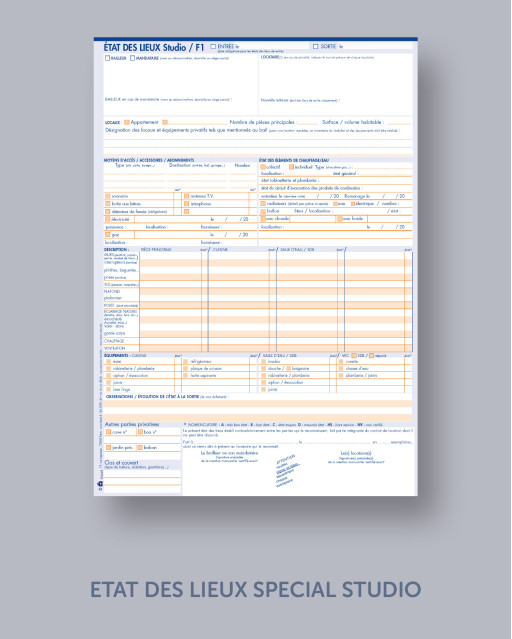Mark the eau chaude checkbox
Screen dimensions: 512x639
(x=263, y=219)
